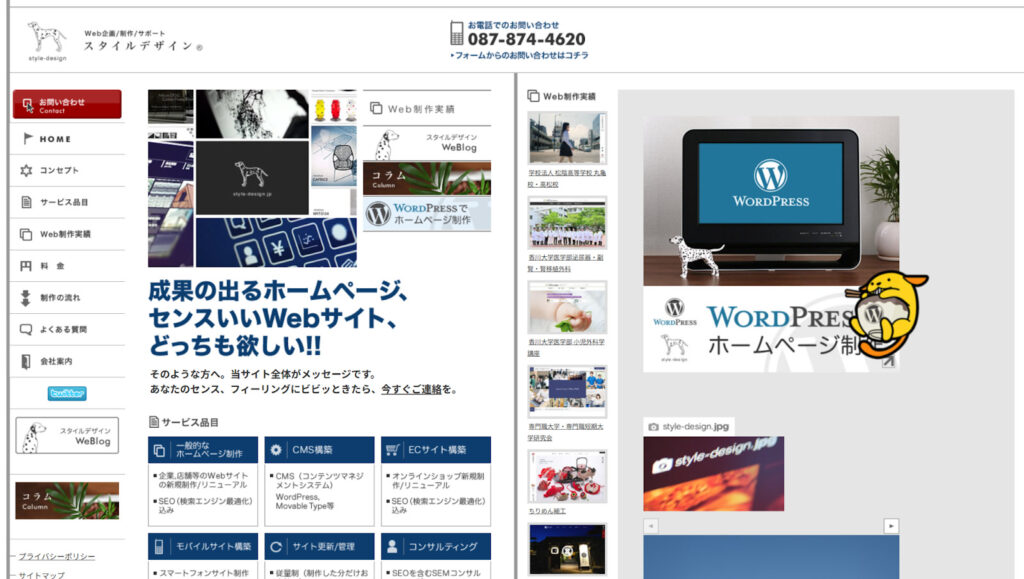This screenshot has height=579, width=1024.
Task: Open the コンセプト menu item
Action: click(x=59, y=171)
